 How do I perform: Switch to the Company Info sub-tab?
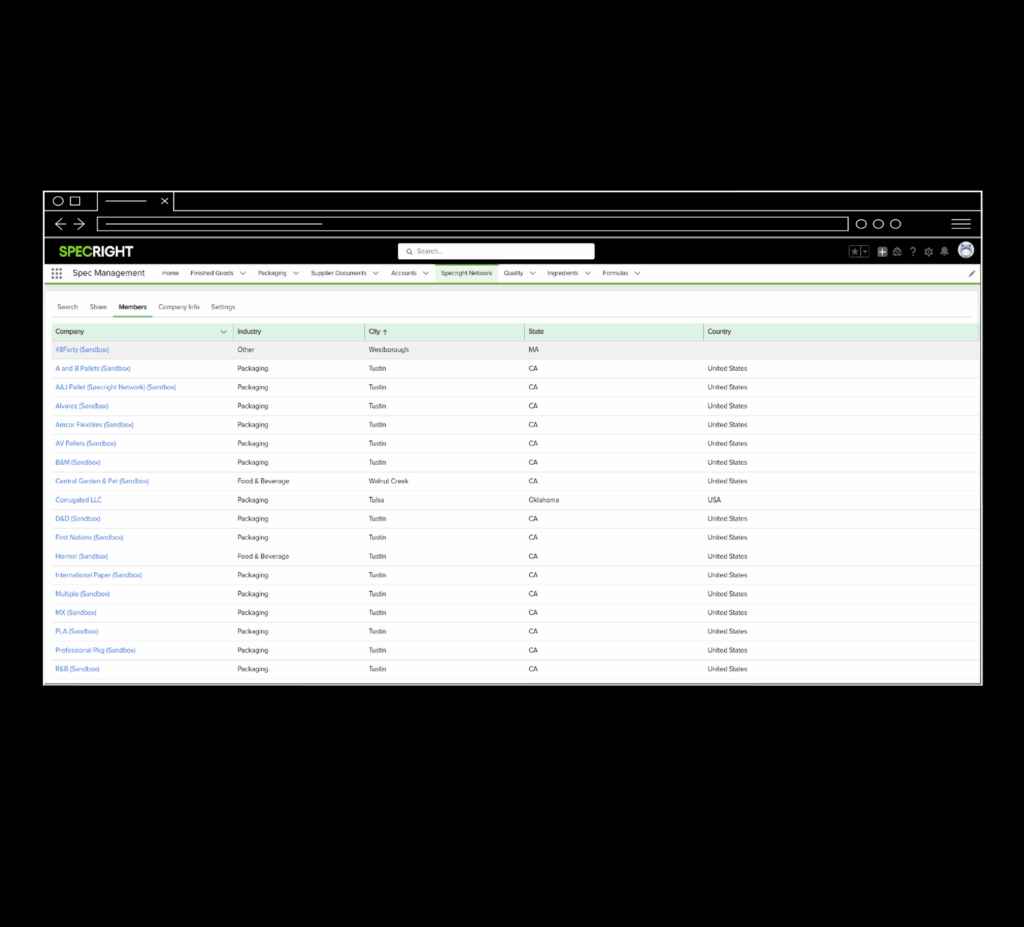pos(179,307)
